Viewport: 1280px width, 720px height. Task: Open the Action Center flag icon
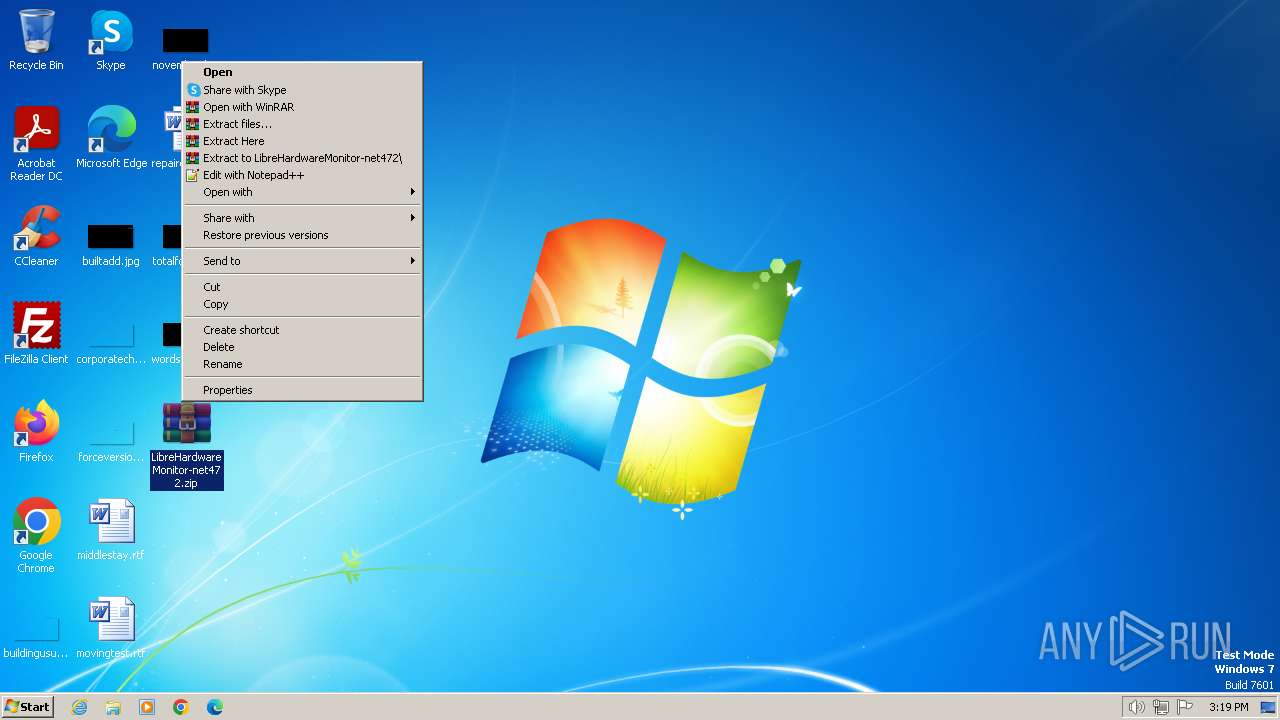(x=1186, y=707)
